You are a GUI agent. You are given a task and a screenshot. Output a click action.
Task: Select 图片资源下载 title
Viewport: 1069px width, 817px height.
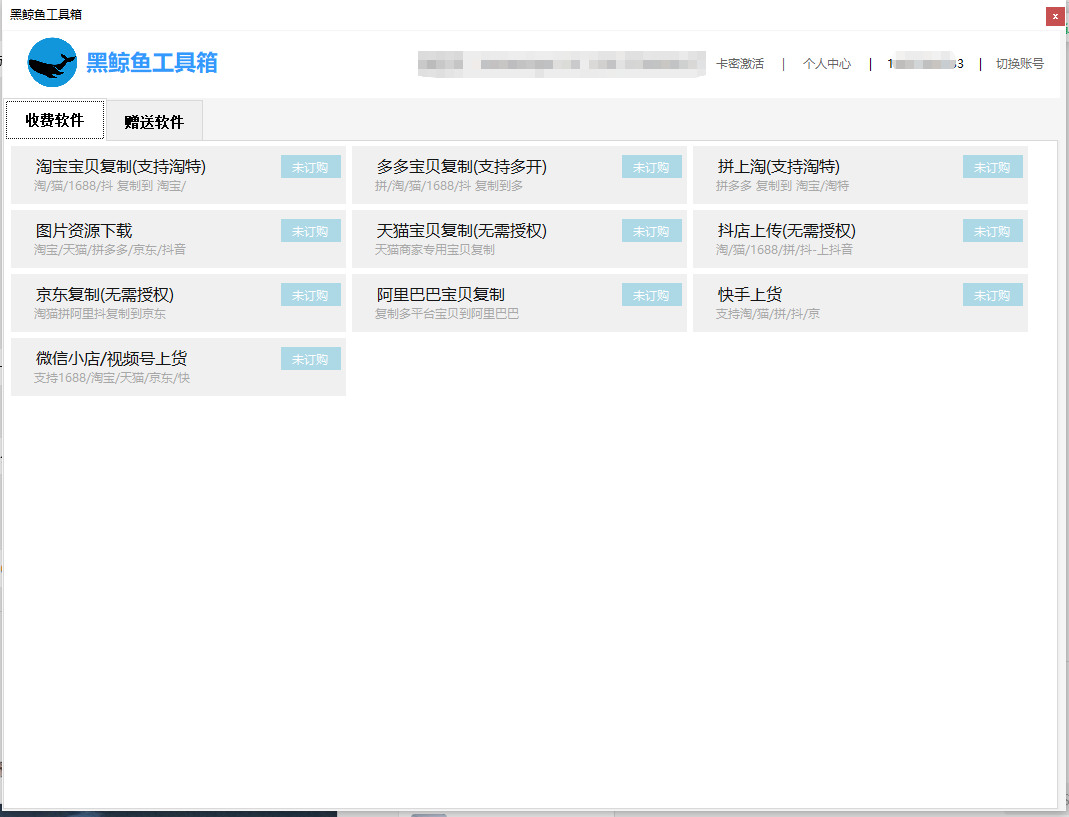pyautogui.click(x=84, y=231)
